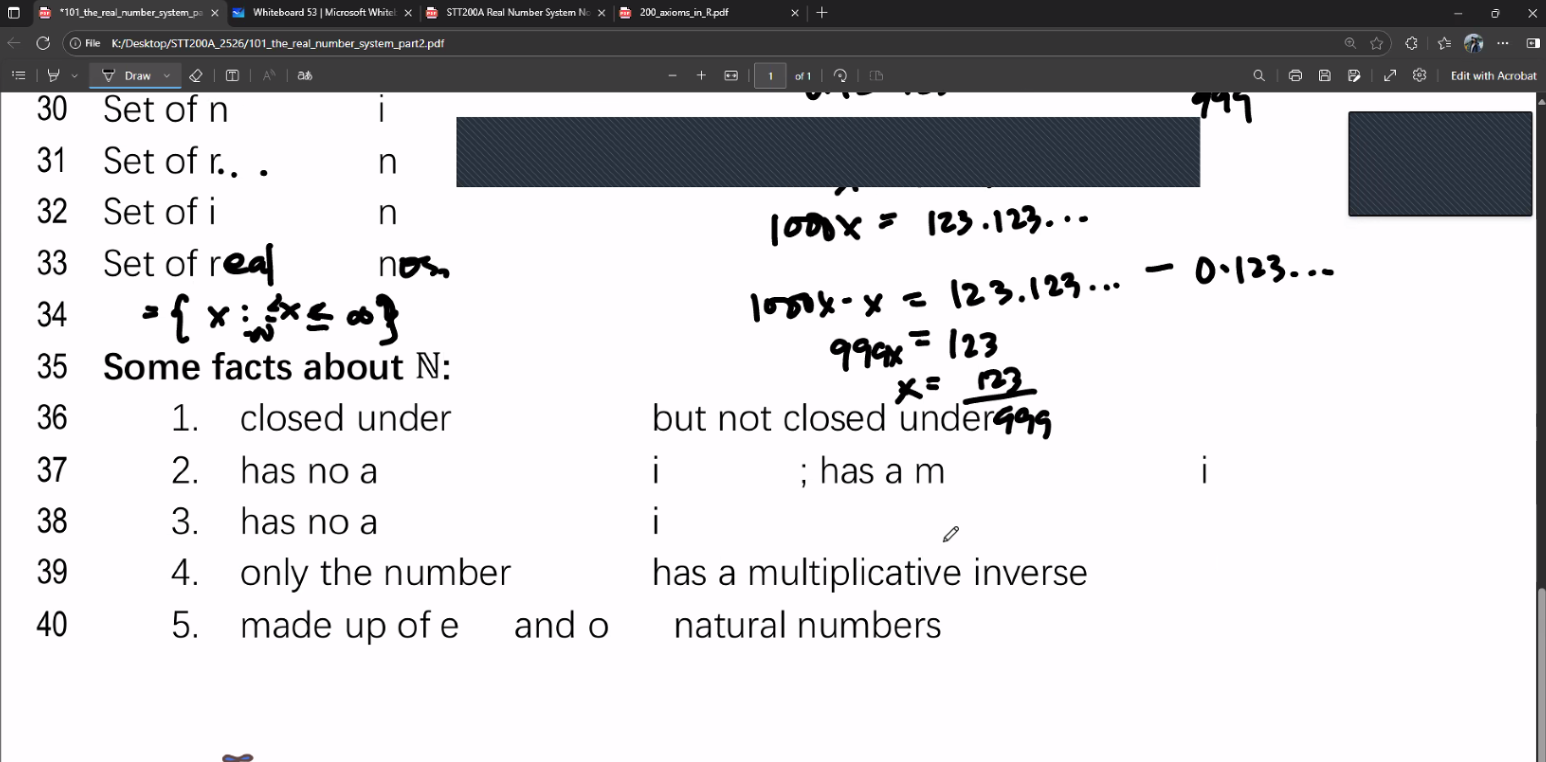Click the Rotate page icon
The image size is (1546, 762).
[x=840, y=76]
